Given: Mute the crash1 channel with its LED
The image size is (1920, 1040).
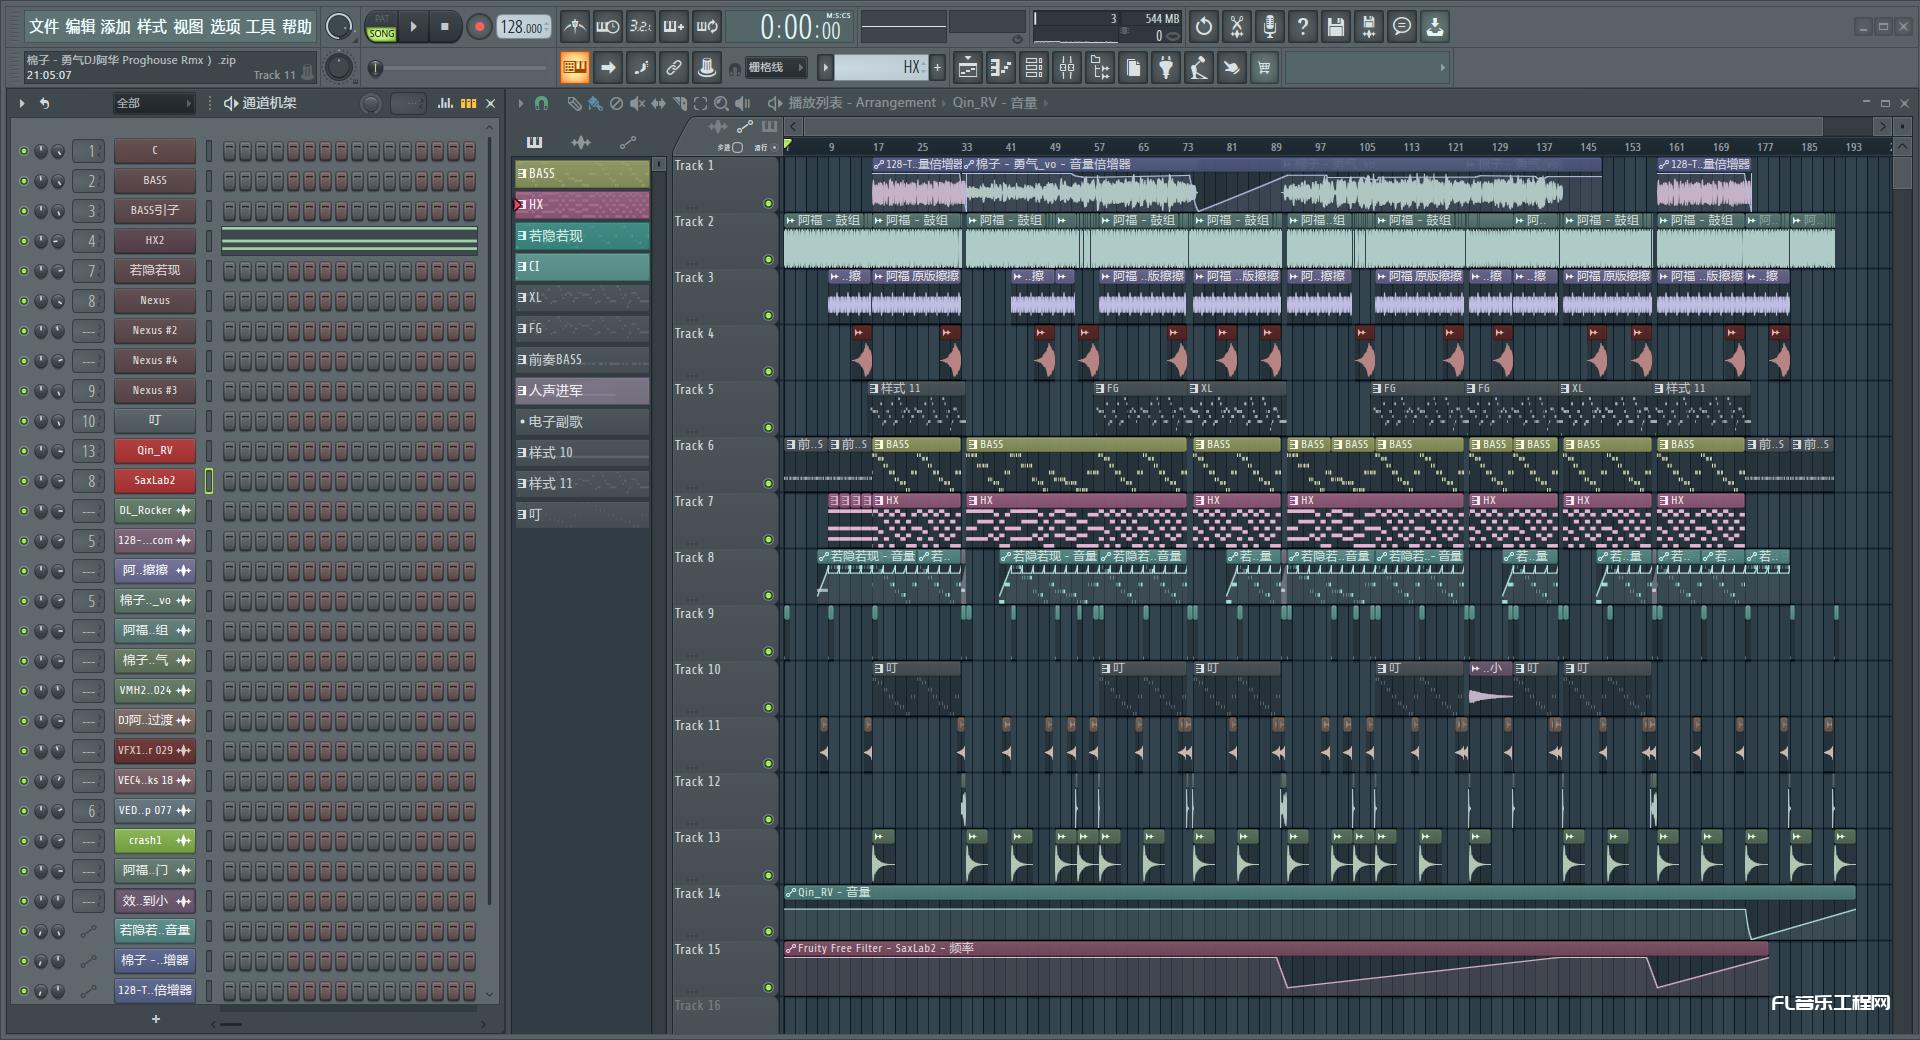Looking at the screenshot, I should click(x=24, y=841).
